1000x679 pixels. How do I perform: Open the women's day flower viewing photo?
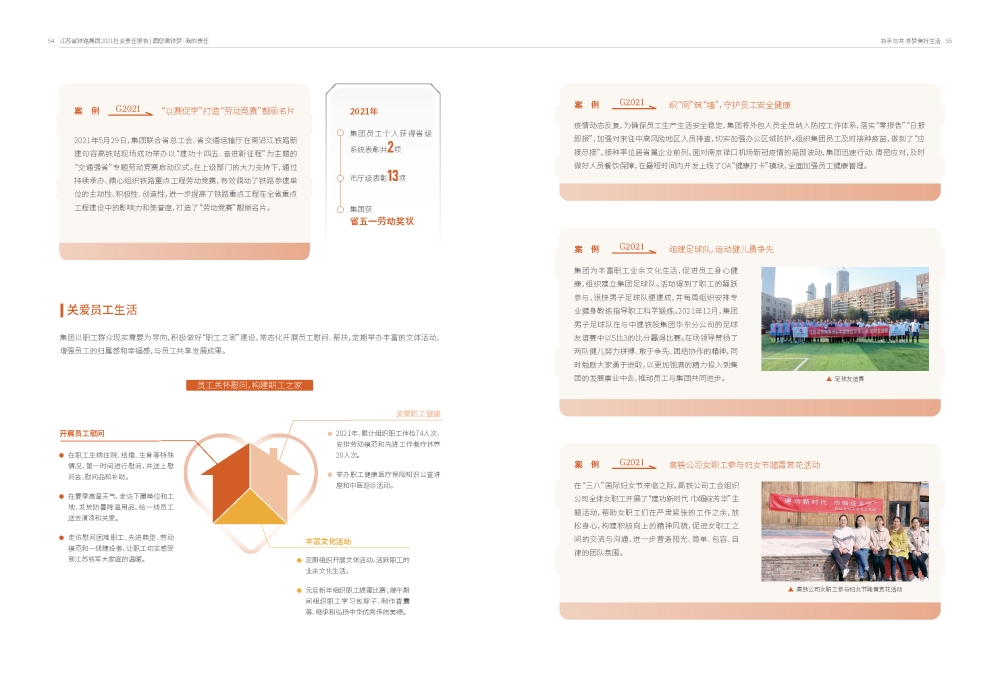pos(844,532)
